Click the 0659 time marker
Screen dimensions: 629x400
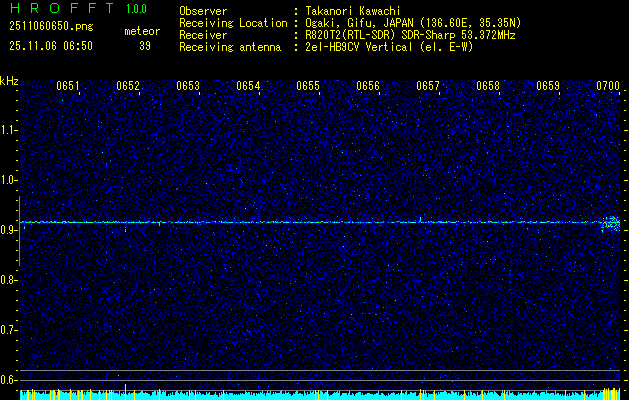pos(548,86)
